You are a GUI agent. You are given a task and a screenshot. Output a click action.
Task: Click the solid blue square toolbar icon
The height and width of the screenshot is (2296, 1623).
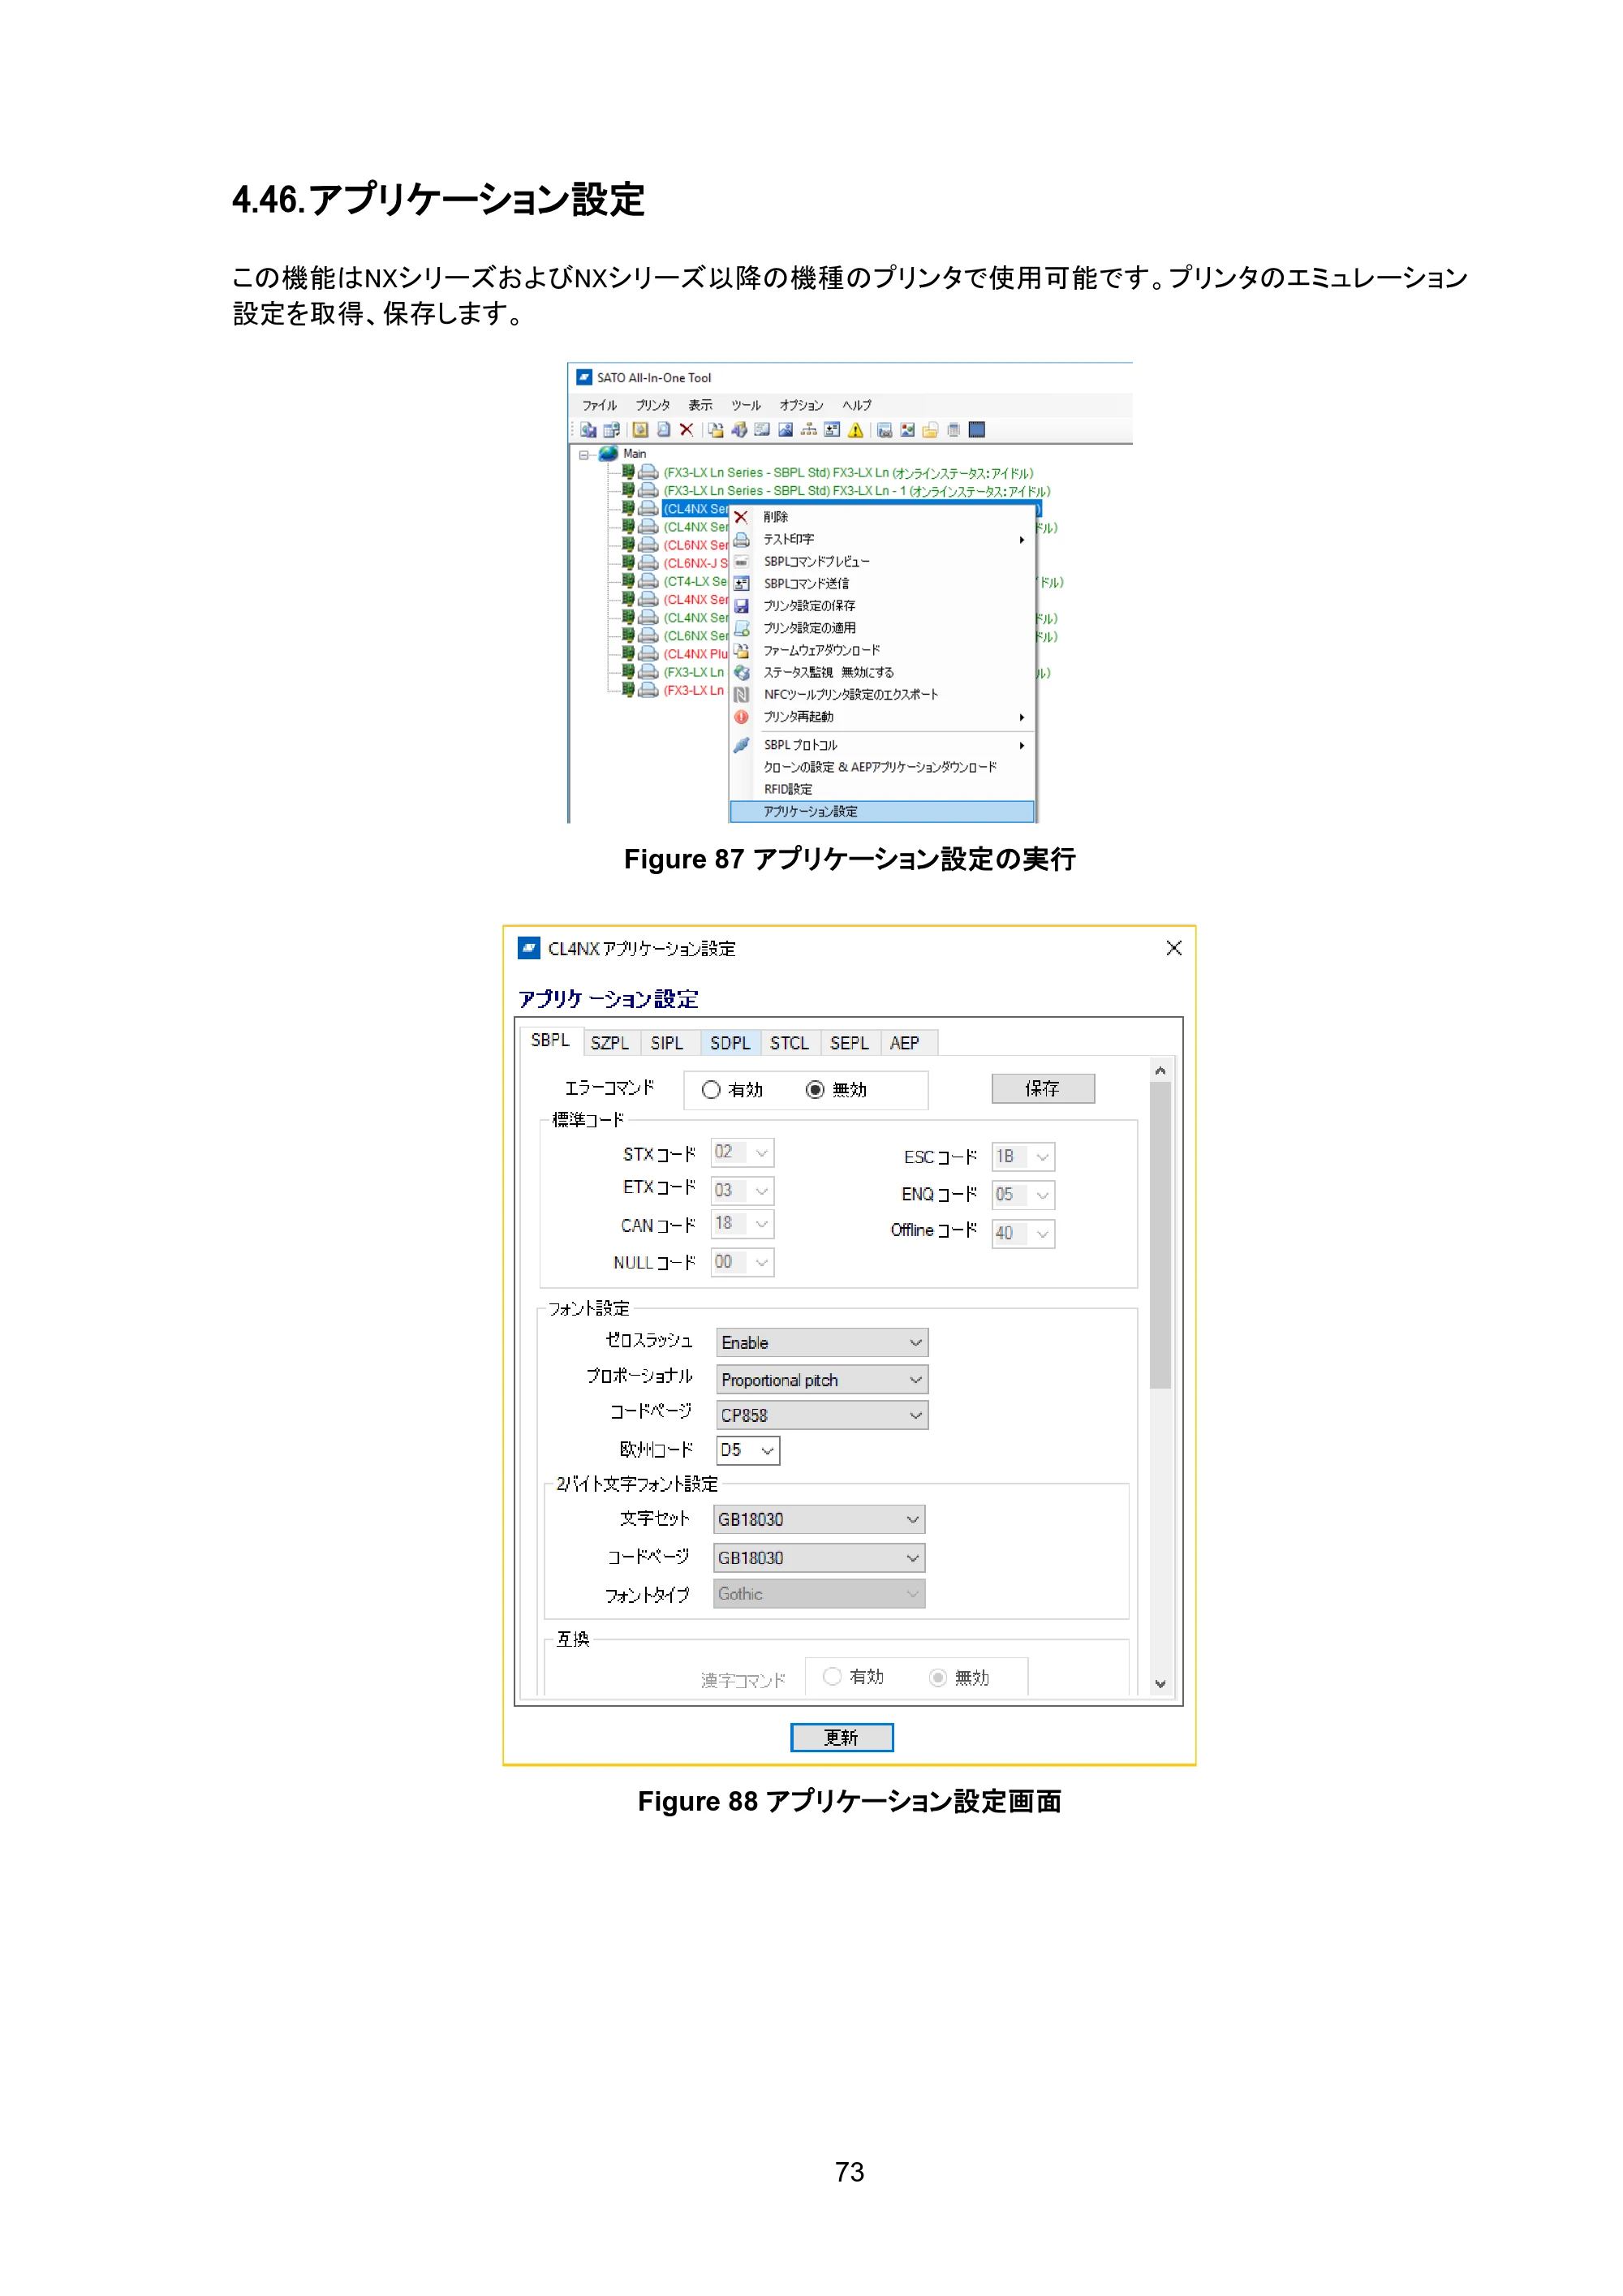977,430
